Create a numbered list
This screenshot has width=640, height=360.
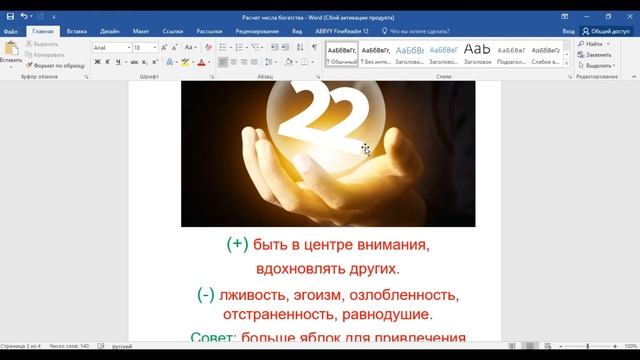point(239,48)
